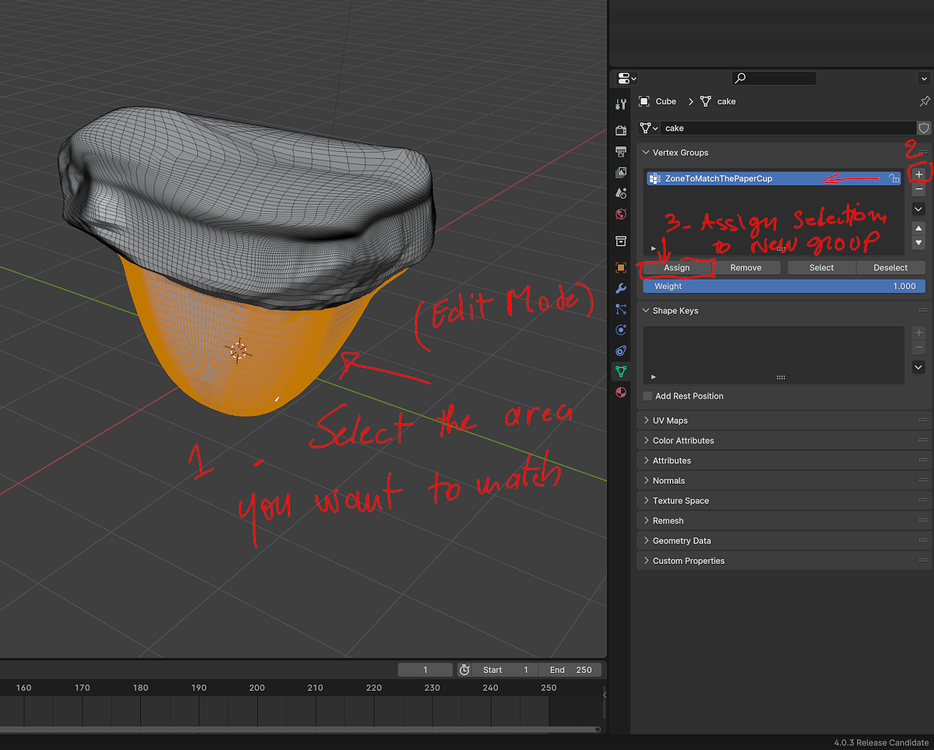Open the Modifiers wrench tab

coord(621,288)
